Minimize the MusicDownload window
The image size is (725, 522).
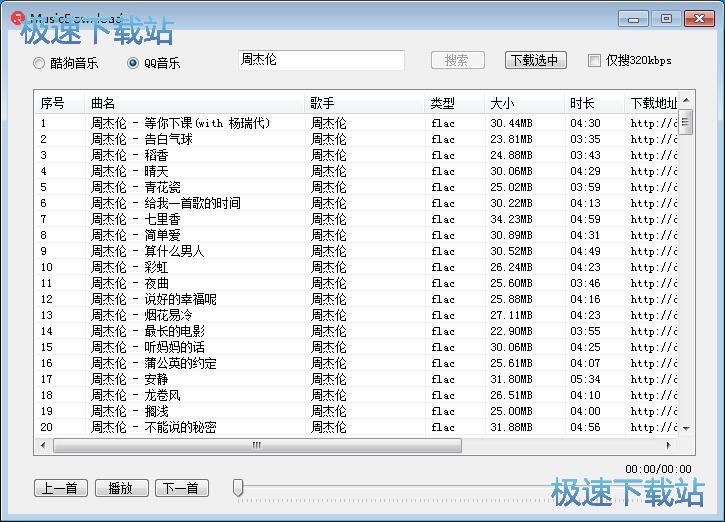coord(633,19)
